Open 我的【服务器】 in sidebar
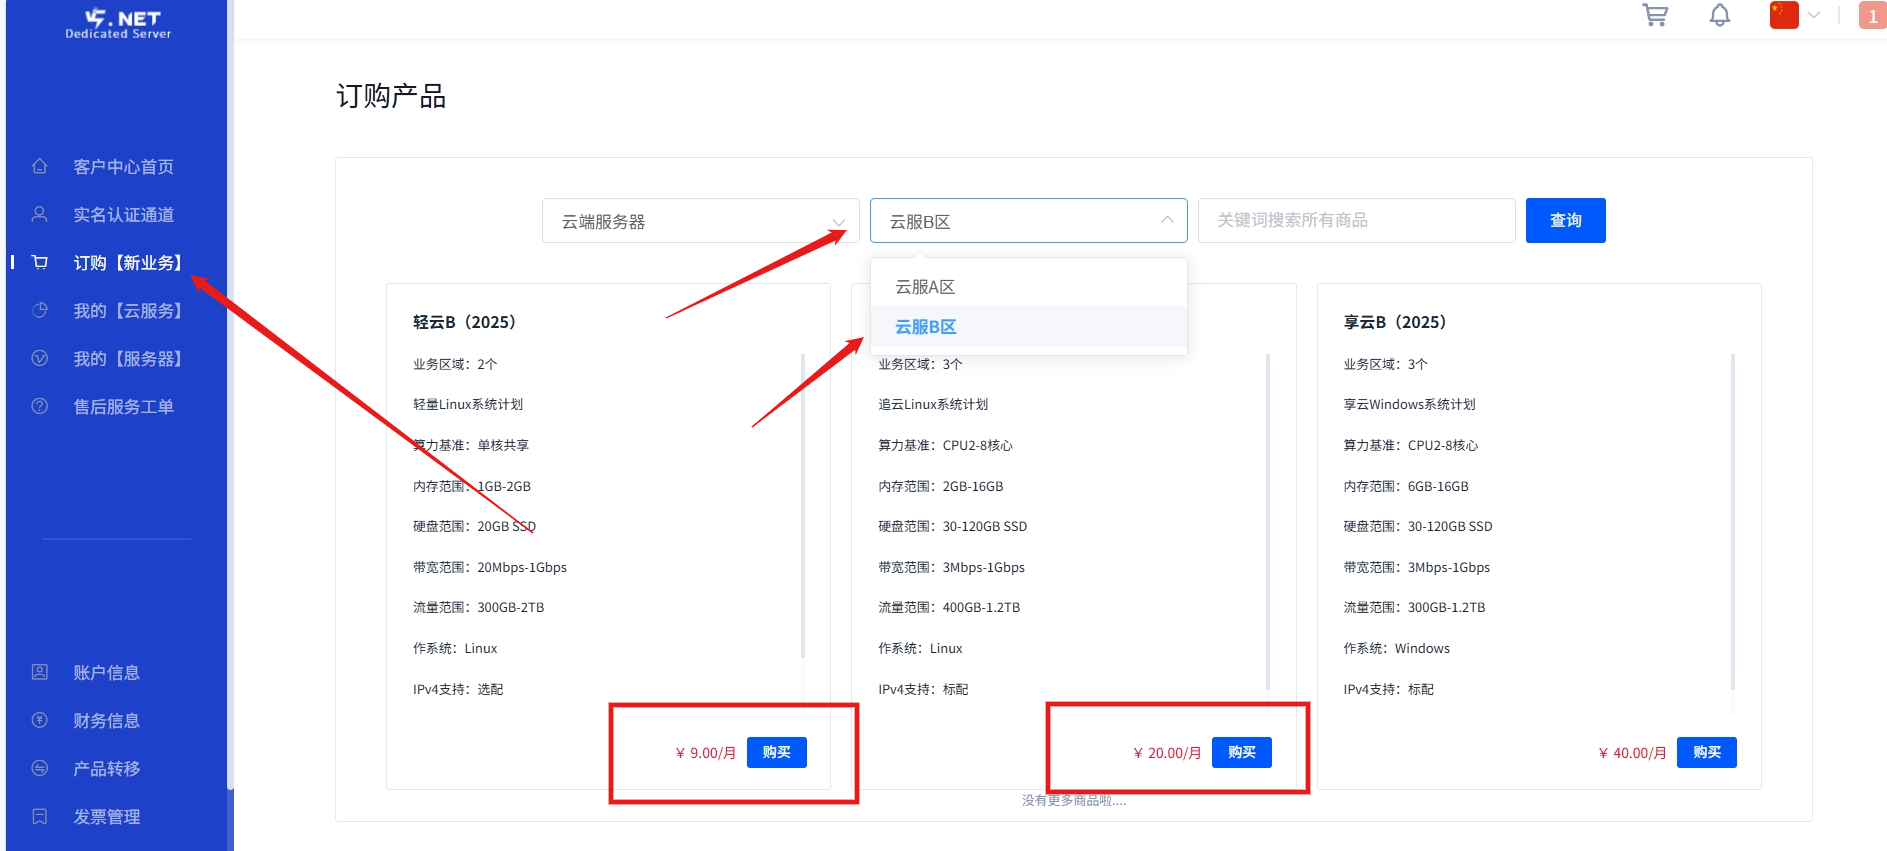Image resolution: width=1887 pixels, height=851 pixels. tap(127, 359)
